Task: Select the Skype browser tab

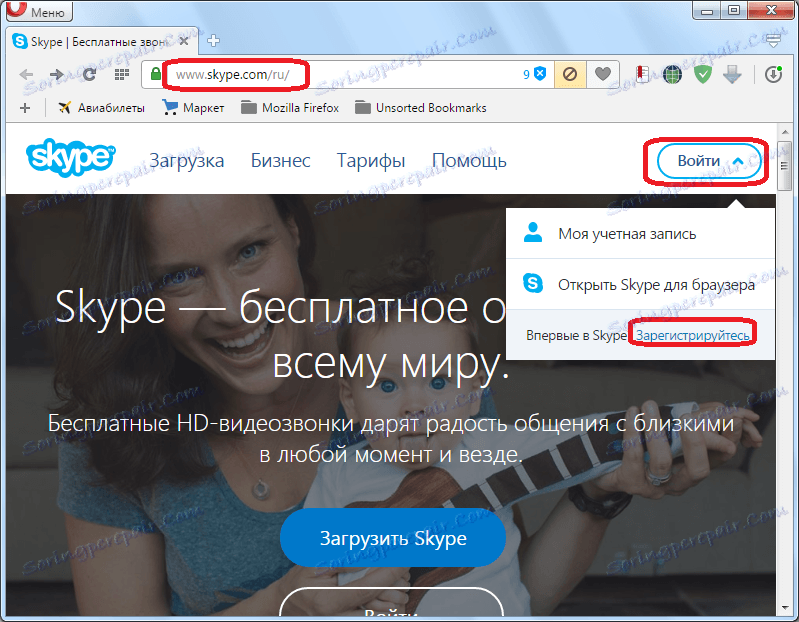Action: pyautogui.click(x=102, y=41)
